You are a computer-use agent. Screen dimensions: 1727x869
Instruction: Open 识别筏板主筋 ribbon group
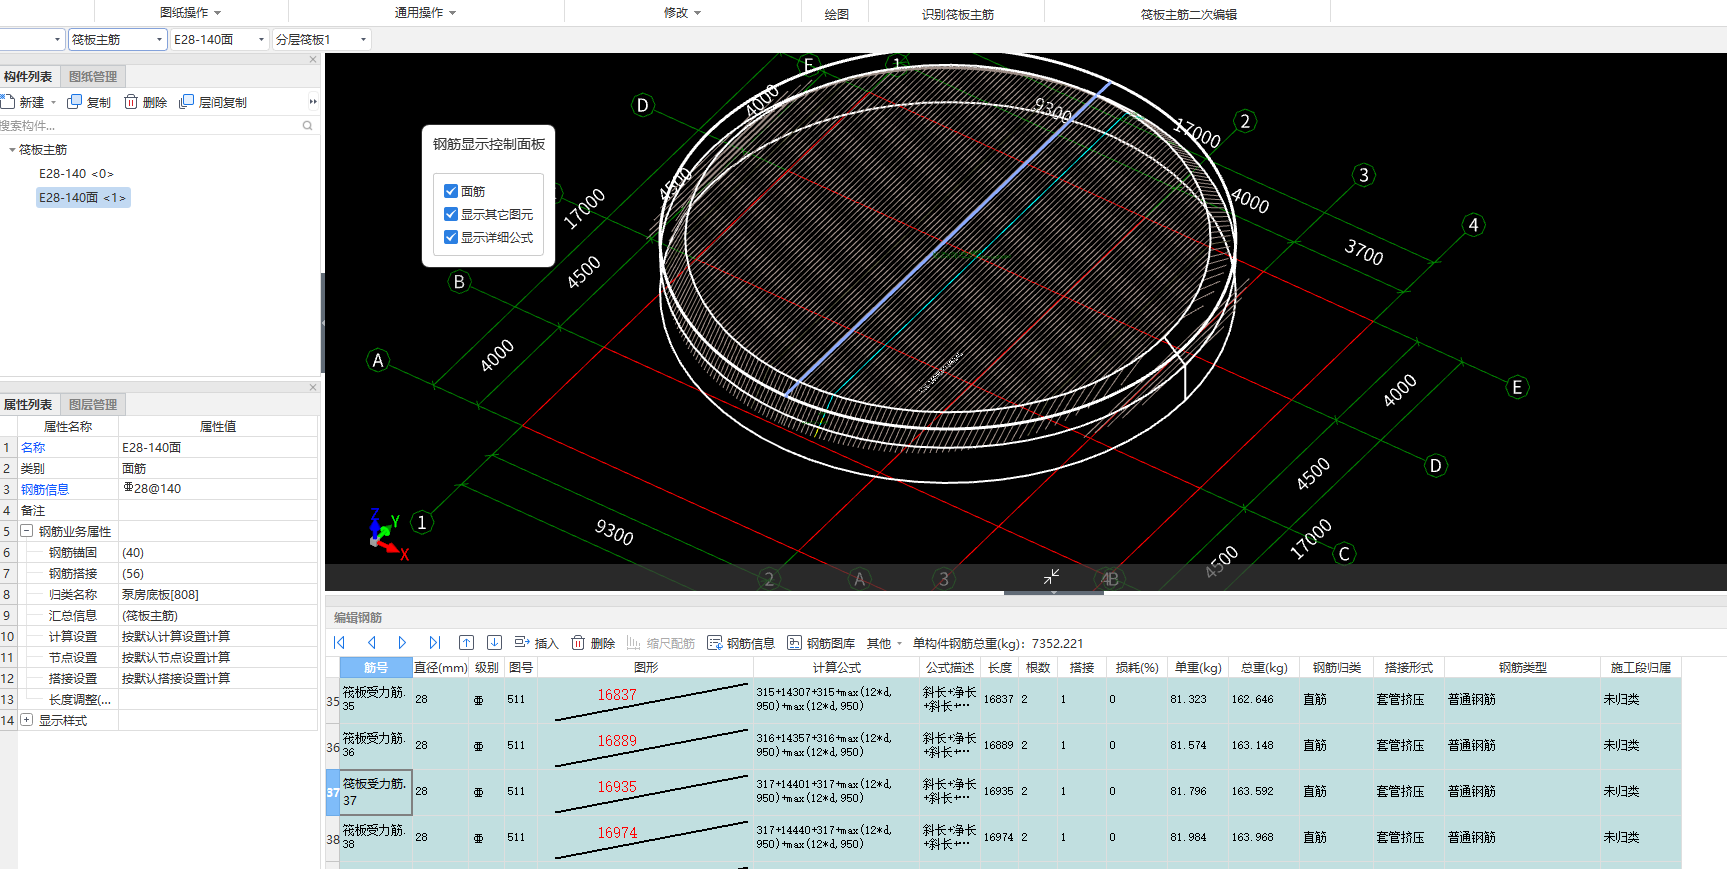(x=958, y=14)
